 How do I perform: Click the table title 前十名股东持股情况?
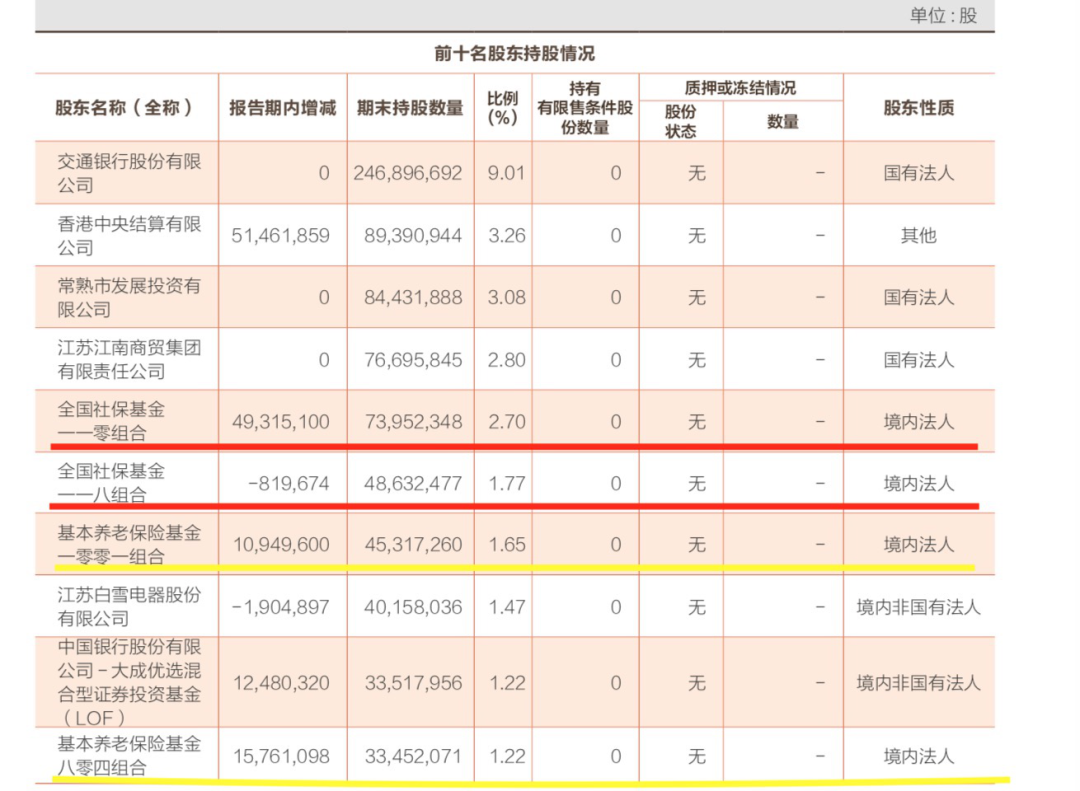click(515, 54)
